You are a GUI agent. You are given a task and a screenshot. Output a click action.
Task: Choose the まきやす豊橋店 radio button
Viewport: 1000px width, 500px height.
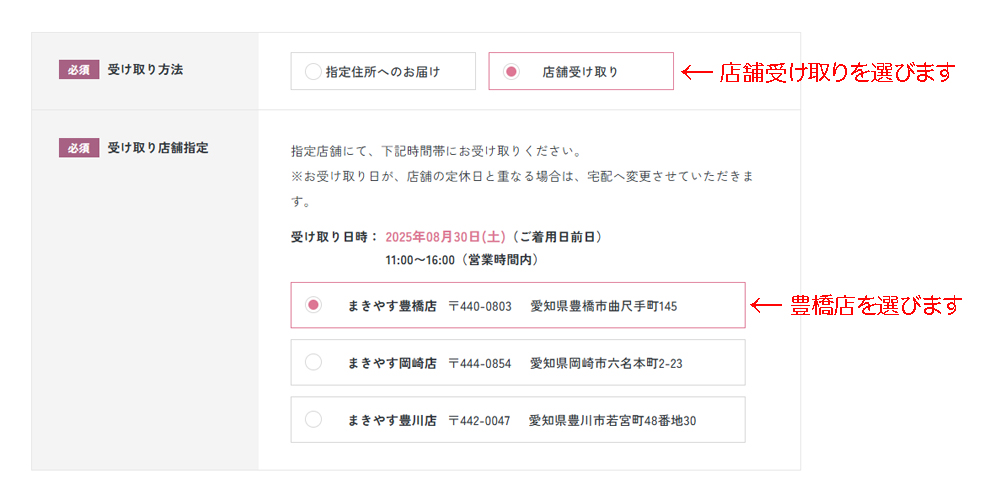point(313,305)
